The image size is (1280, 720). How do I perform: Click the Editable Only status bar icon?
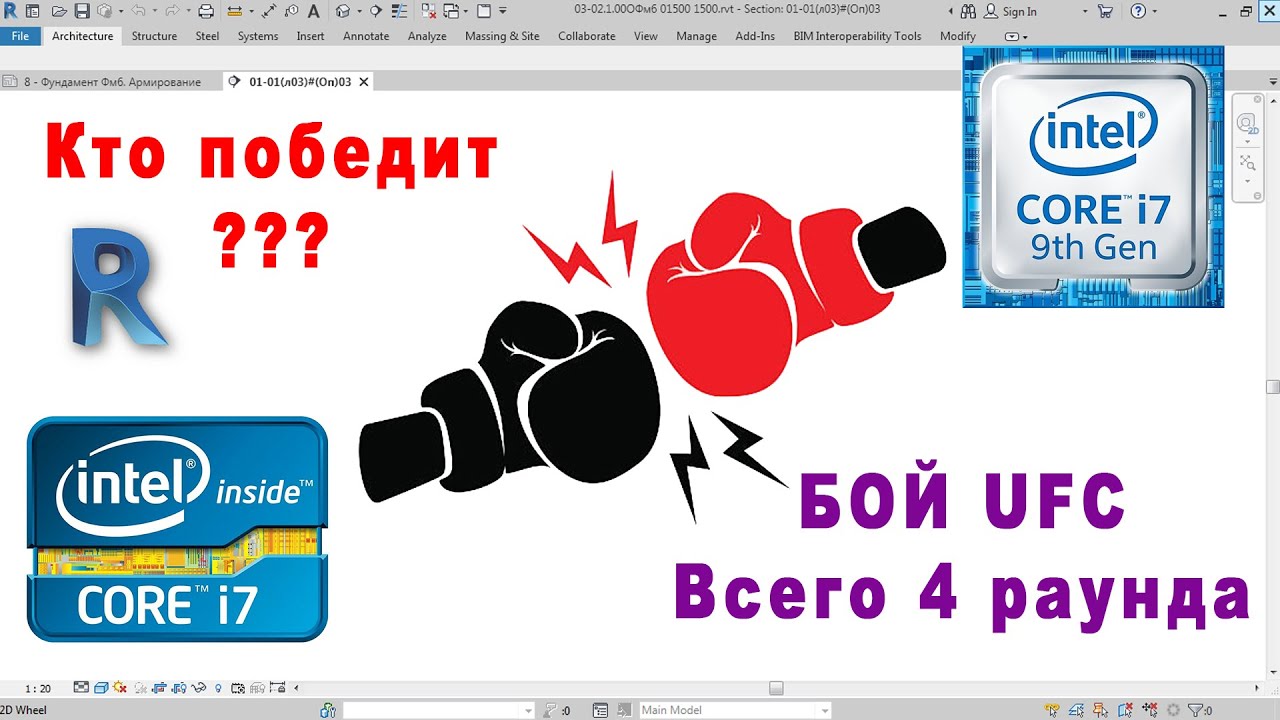tap(549, 710)
